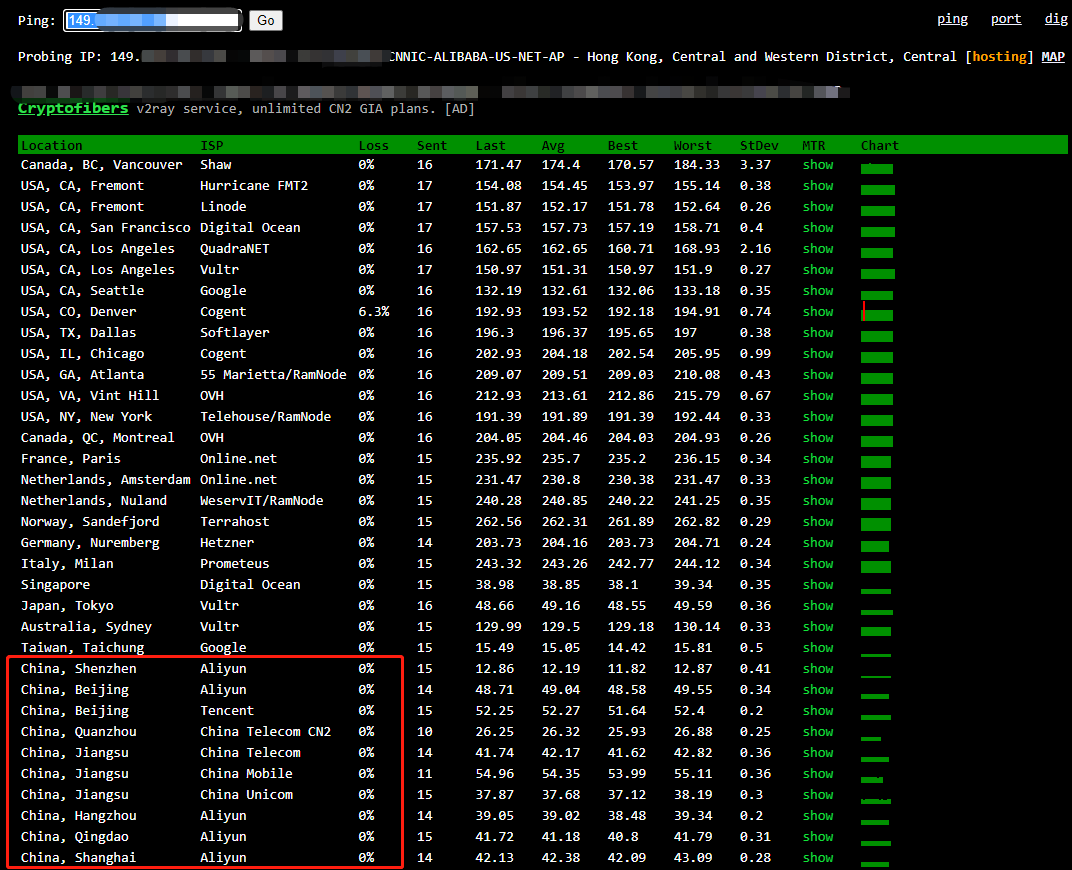Image resolution: width=1072 pixels, height=870 pixels.
Task: Show MTR for Singapore Digital Ocean row
Action: click(x=817, y=585)
